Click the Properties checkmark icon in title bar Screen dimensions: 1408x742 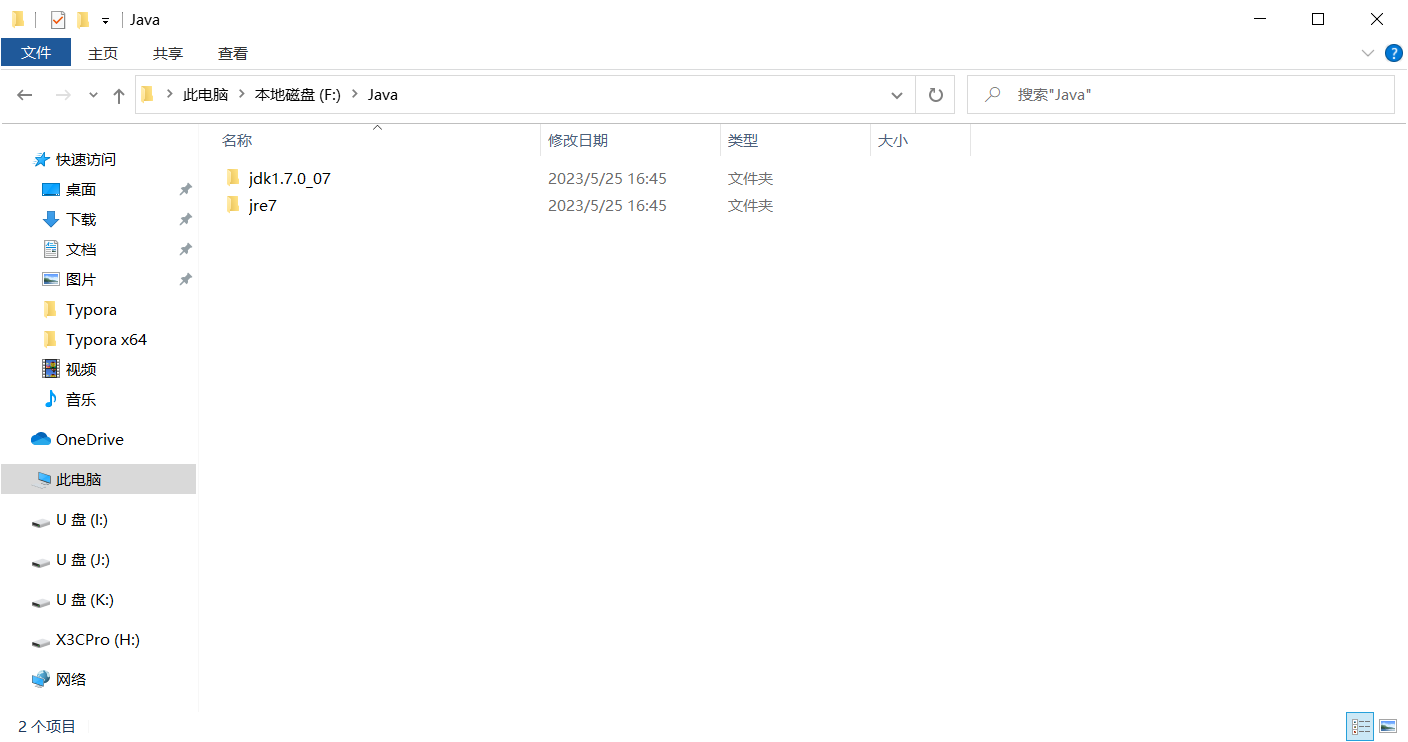click(58, 19)
